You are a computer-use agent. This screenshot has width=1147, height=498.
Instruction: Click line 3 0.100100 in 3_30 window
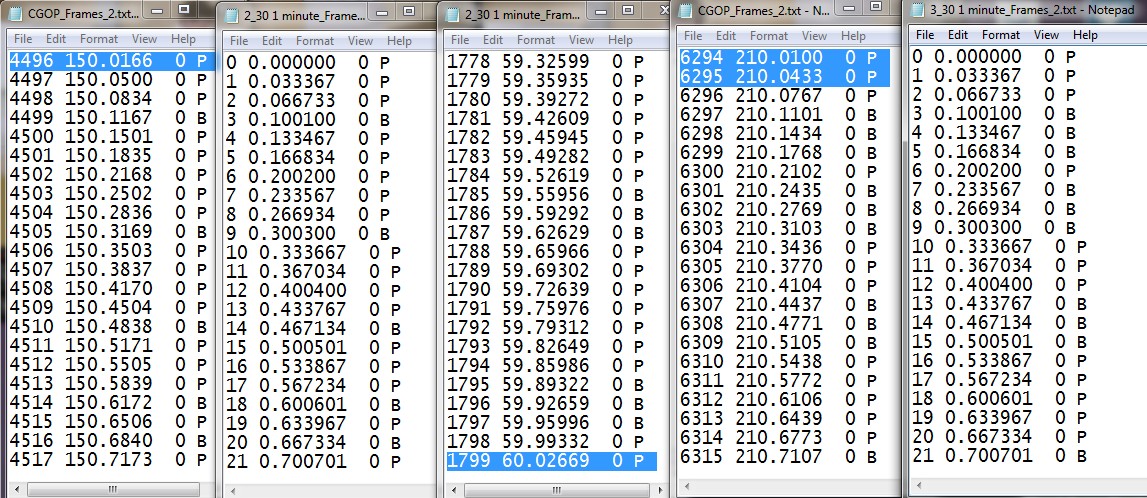[994, 113]
